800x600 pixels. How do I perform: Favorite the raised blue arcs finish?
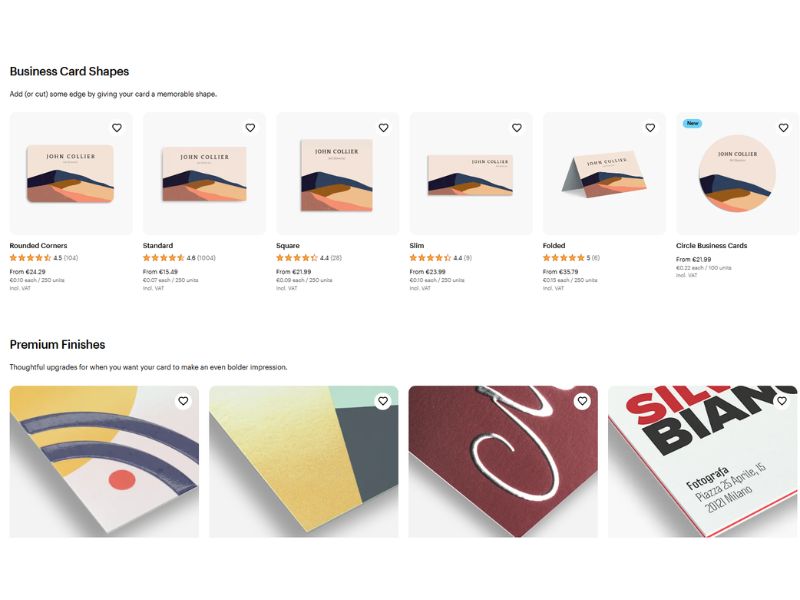click(x=183, y=401)
